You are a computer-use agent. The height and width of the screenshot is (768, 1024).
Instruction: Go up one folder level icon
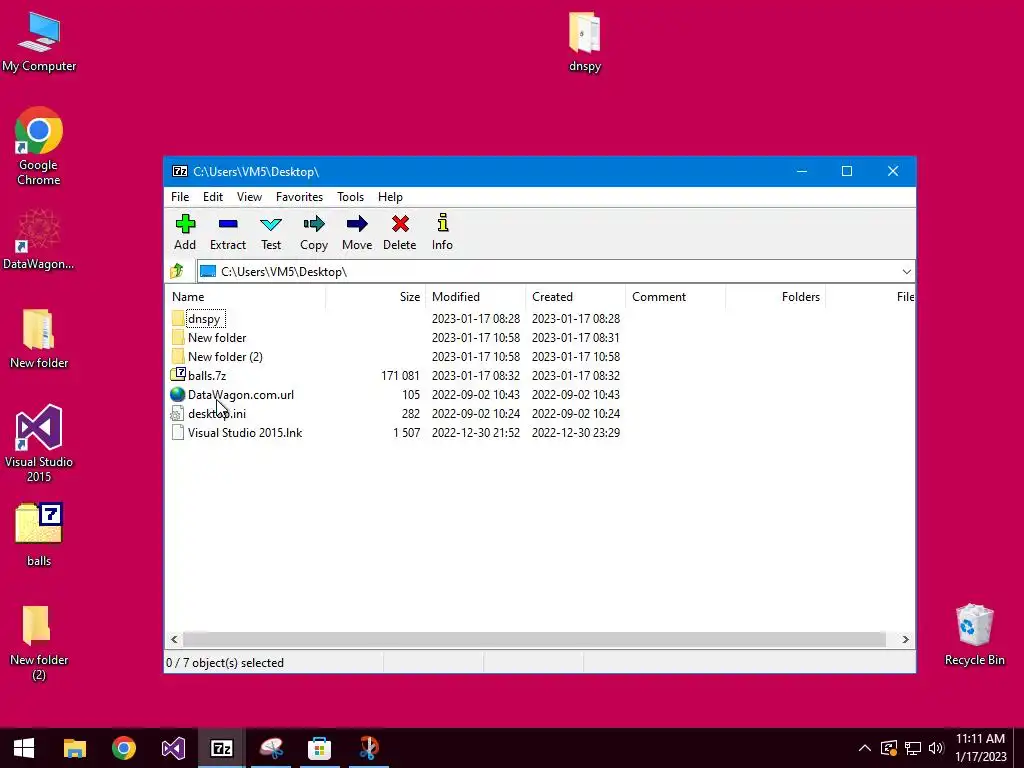click(x=177, y=271)
